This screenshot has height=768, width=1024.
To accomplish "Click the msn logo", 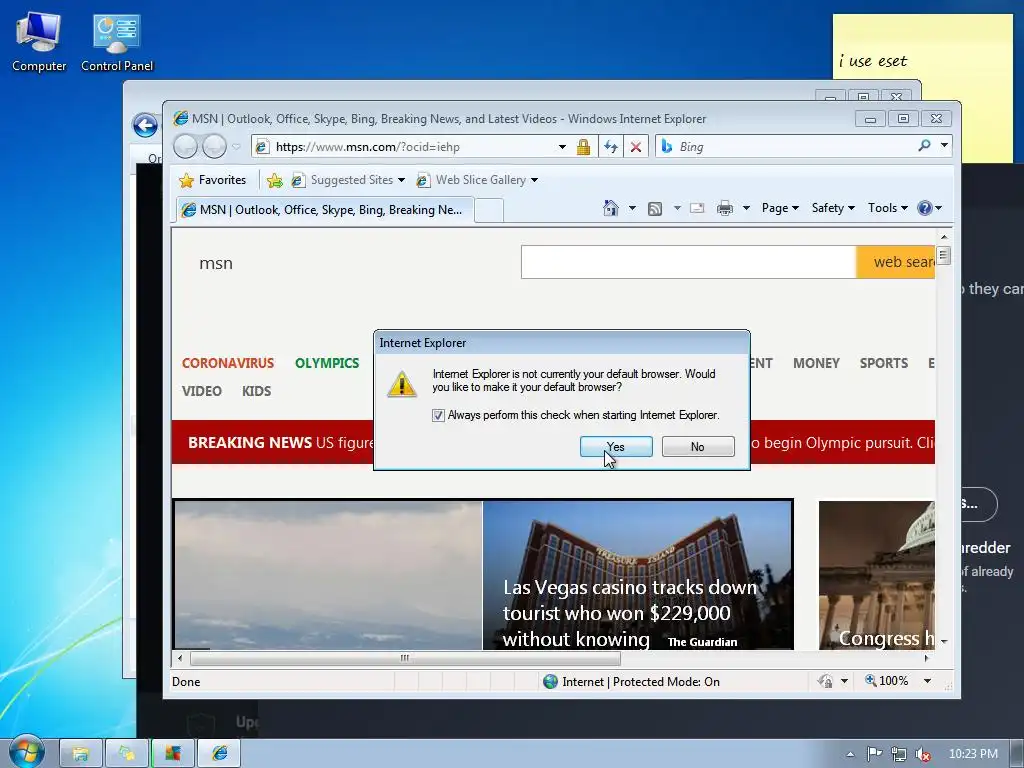I will [x=216, y=263].
